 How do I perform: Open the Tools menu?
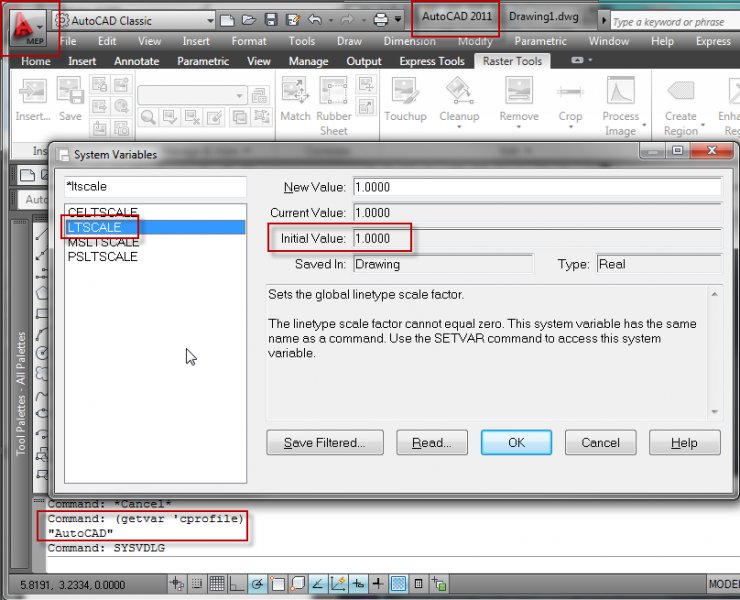click(302, 42)
